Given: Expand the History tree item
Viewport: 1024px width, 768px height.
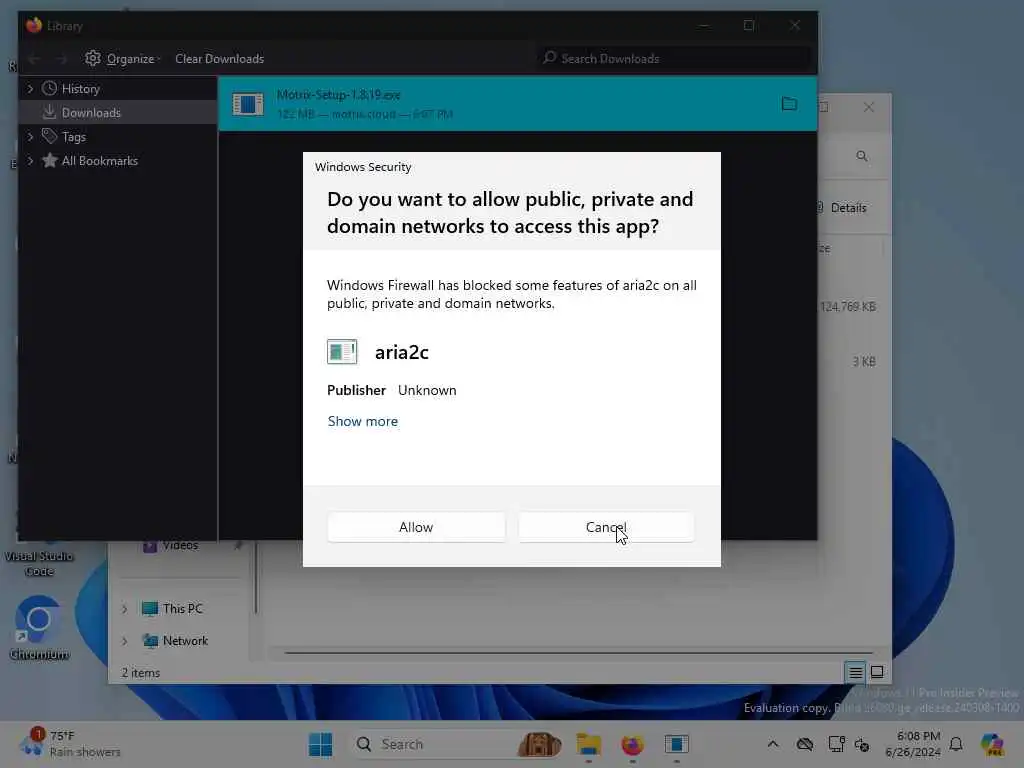Looking at the screenshot, I should pos(30,88).
